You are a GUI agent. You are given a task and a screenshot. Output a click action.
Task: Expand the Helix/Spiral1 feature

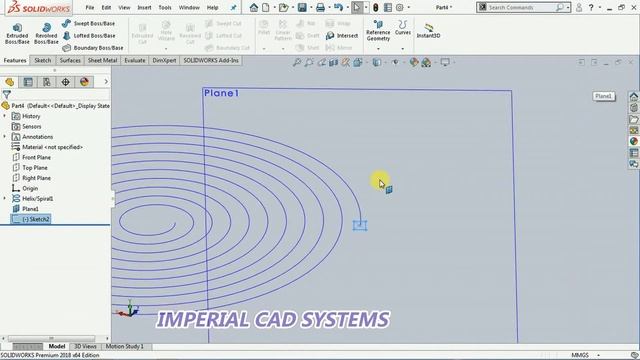4,198
